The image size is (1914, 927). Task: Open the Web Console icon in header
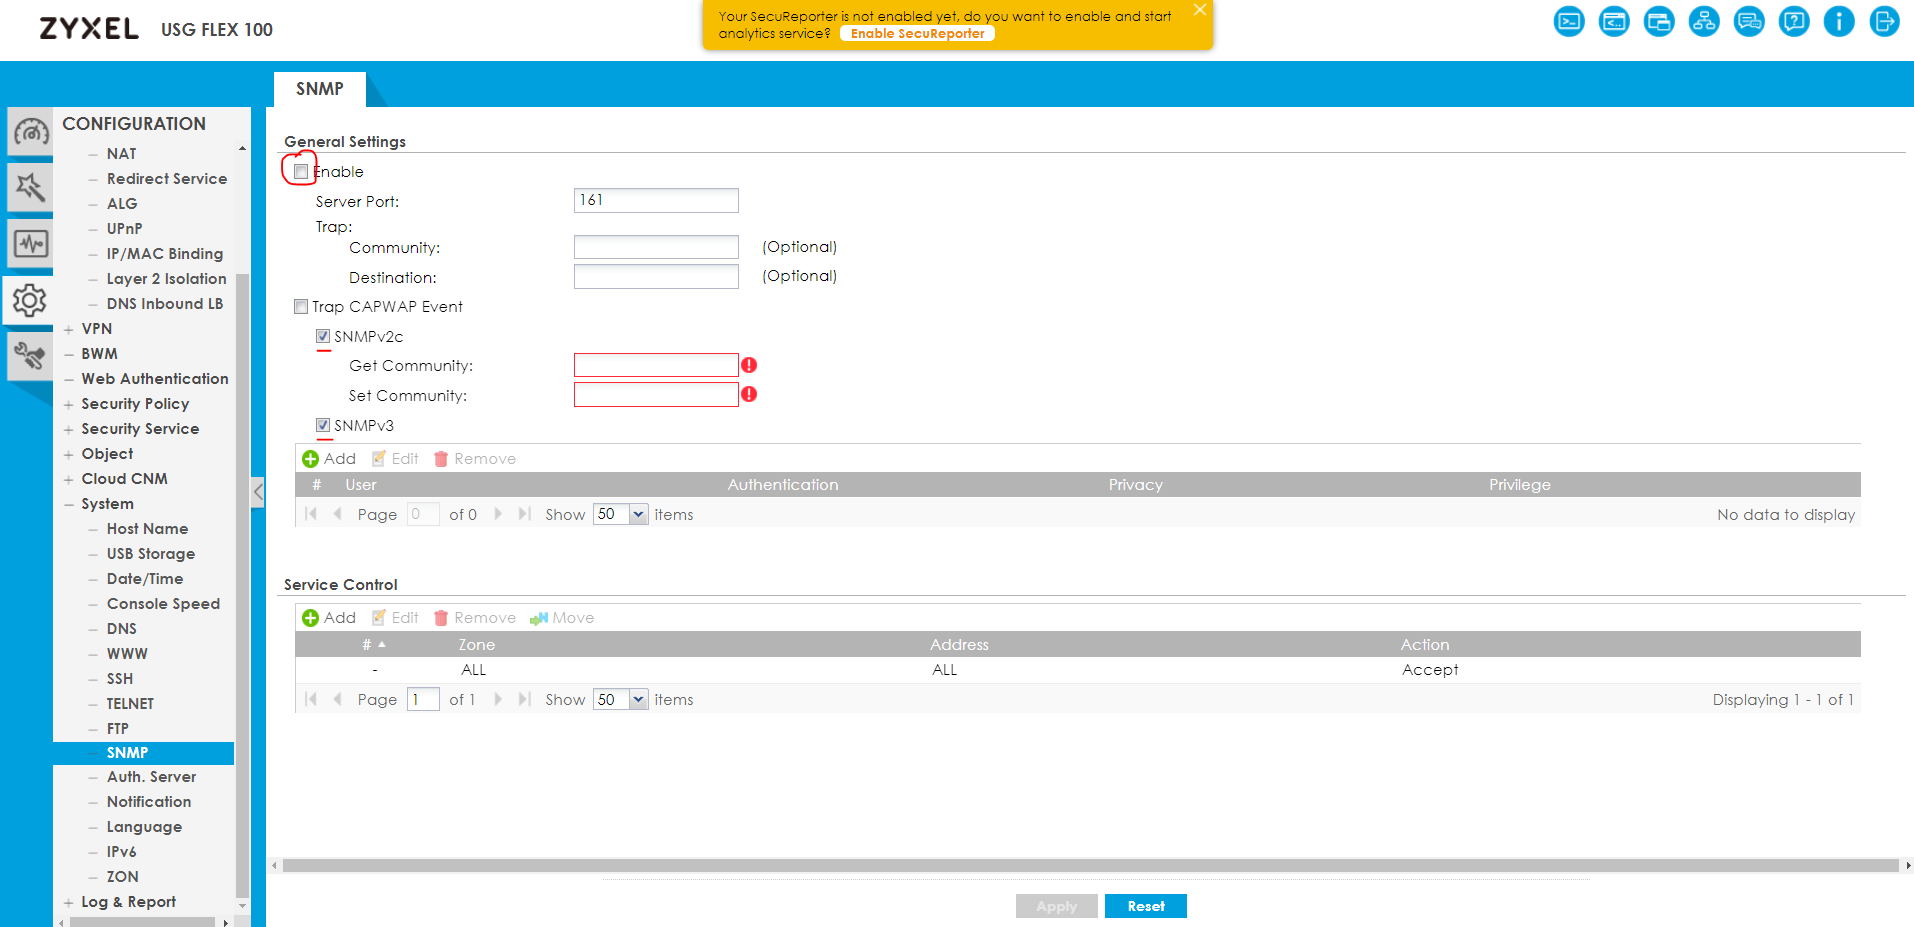click(1569, 21)
